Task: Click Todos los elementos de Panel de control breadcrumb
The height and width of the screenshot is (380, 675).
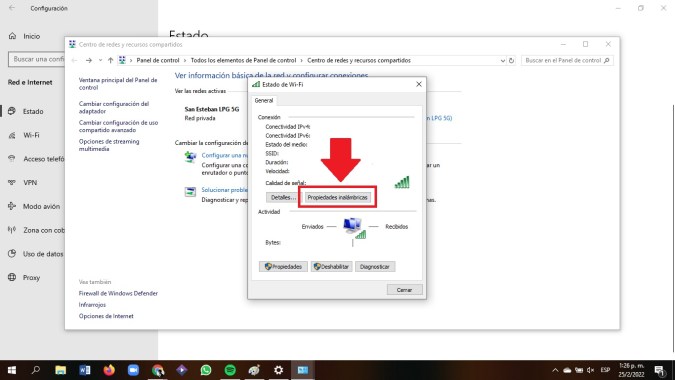Action: (243, 61)
